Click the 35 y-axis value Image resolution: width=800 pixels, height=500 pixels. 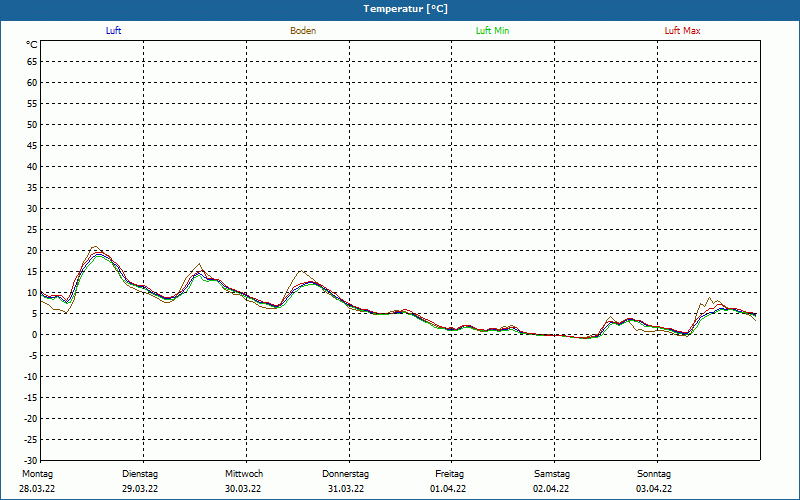32,188
